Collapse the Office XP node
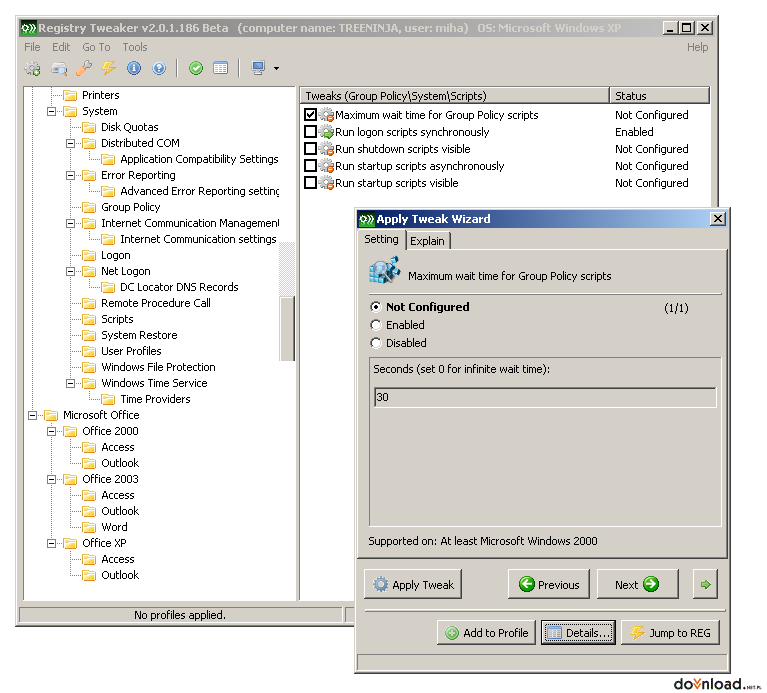The height and width of the screenshot is (693, 767). (x=51, y=543)
